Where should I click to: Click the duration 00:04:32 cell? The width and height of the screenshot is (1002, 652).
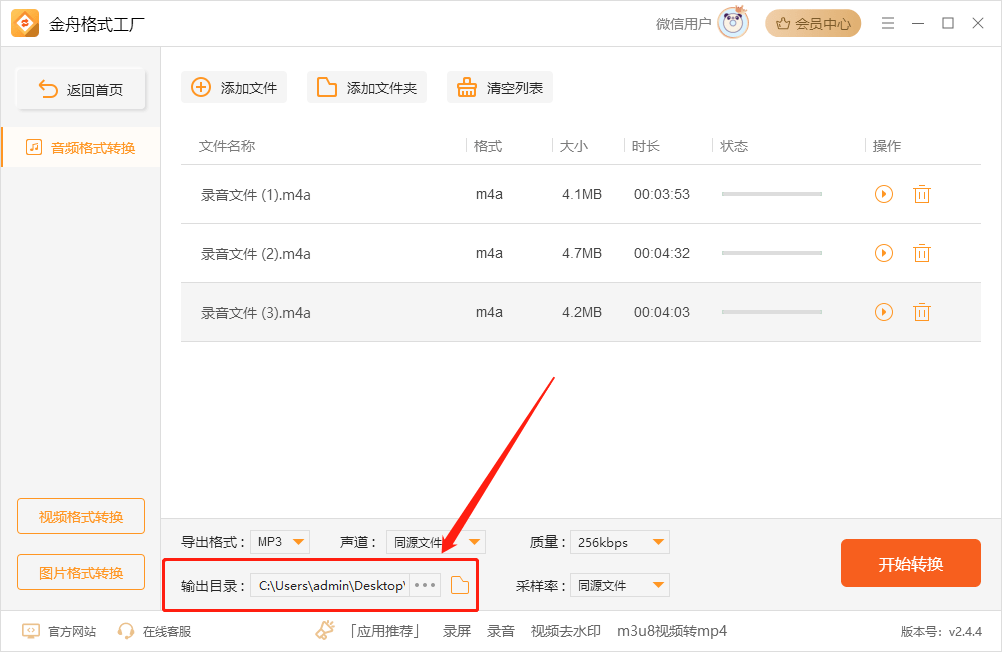coord(661,253)
